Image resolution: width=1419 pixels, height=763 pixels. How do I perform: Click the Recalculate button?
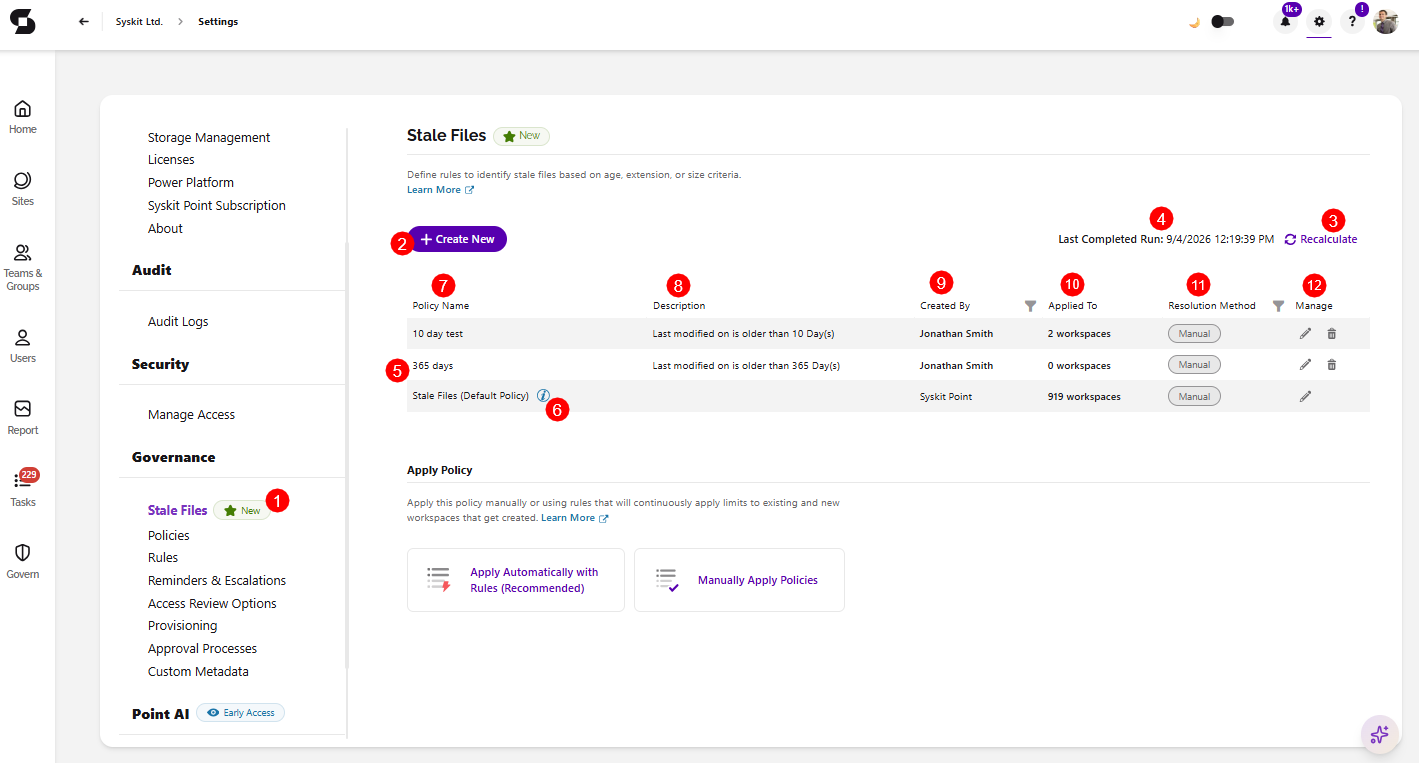[x=1321, y=240]
